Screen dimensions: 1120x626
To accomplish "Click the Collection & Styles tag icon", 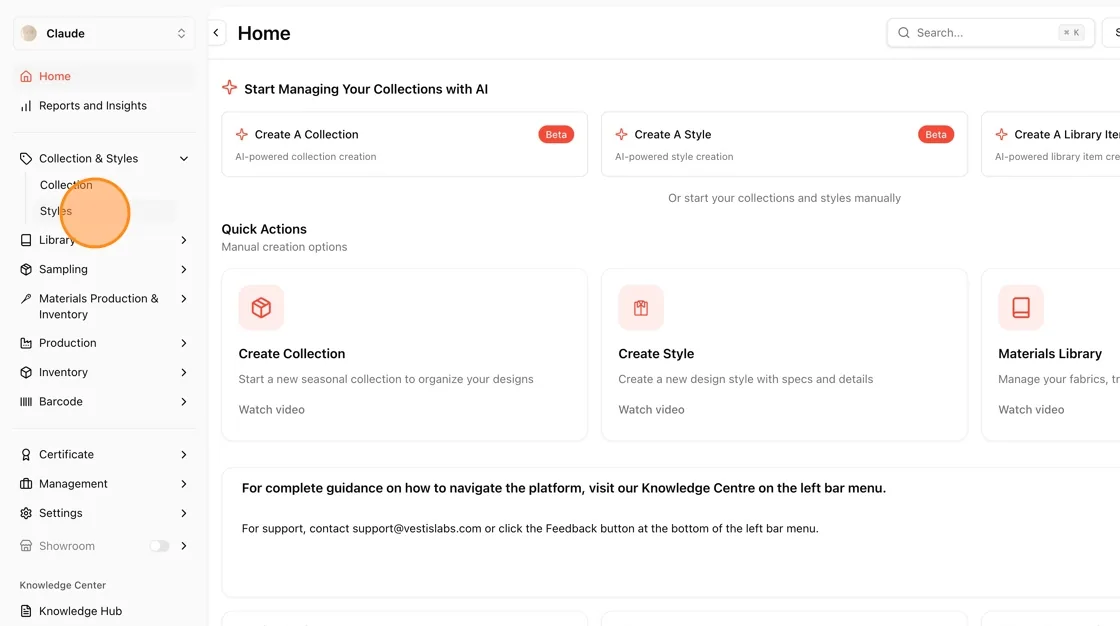I will (x=26, y=159).
